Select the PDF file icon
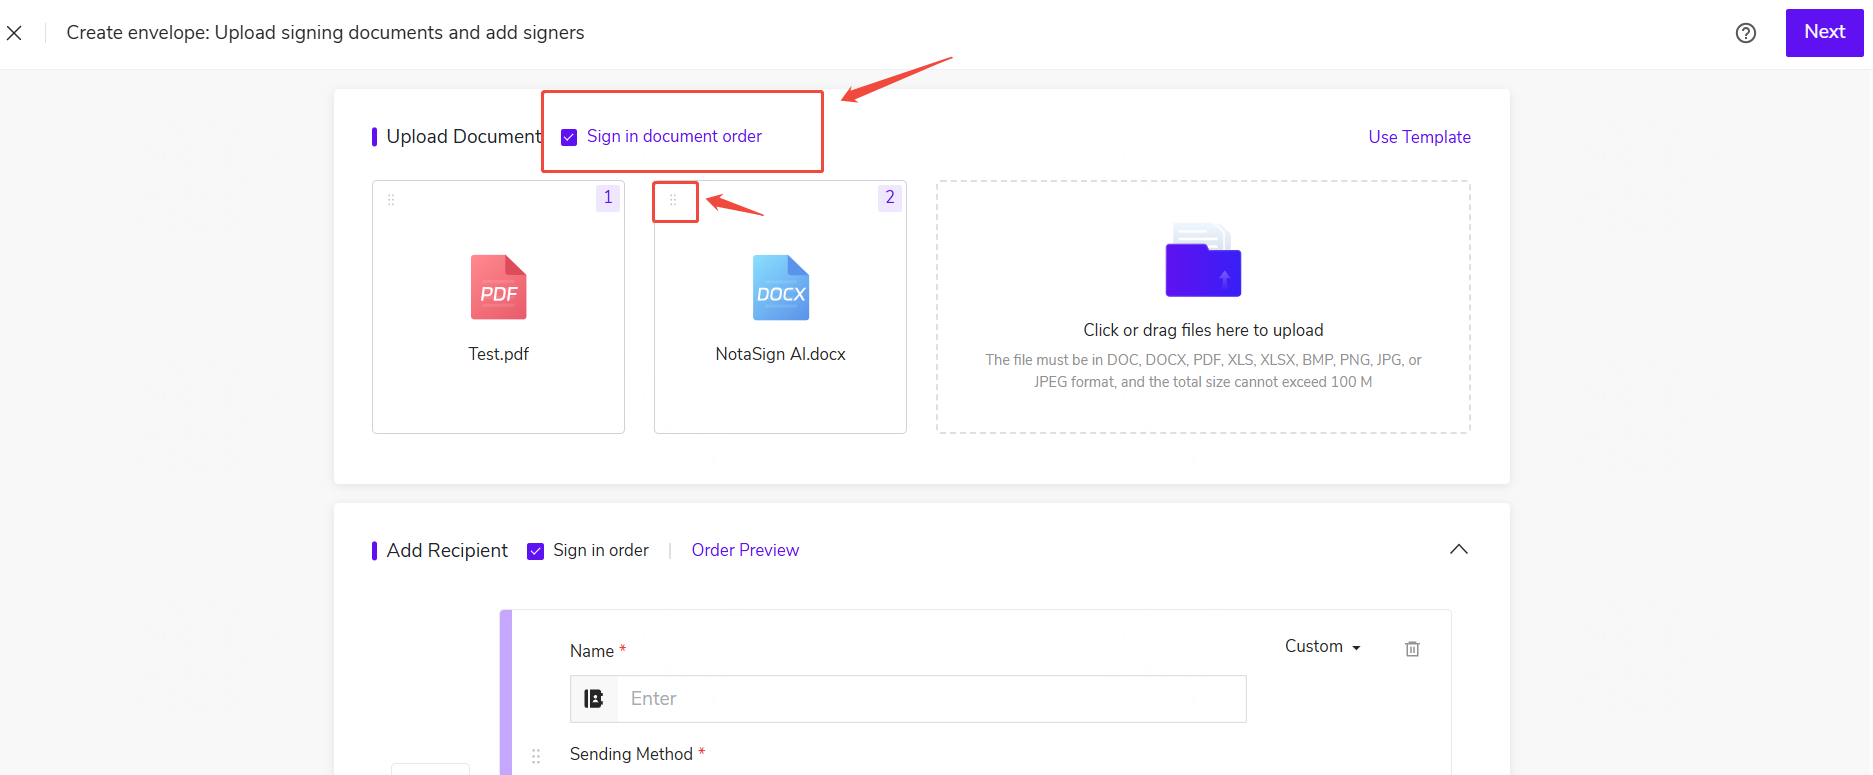The height and width of the screenshot is (775, 1873). coord(498,288)
